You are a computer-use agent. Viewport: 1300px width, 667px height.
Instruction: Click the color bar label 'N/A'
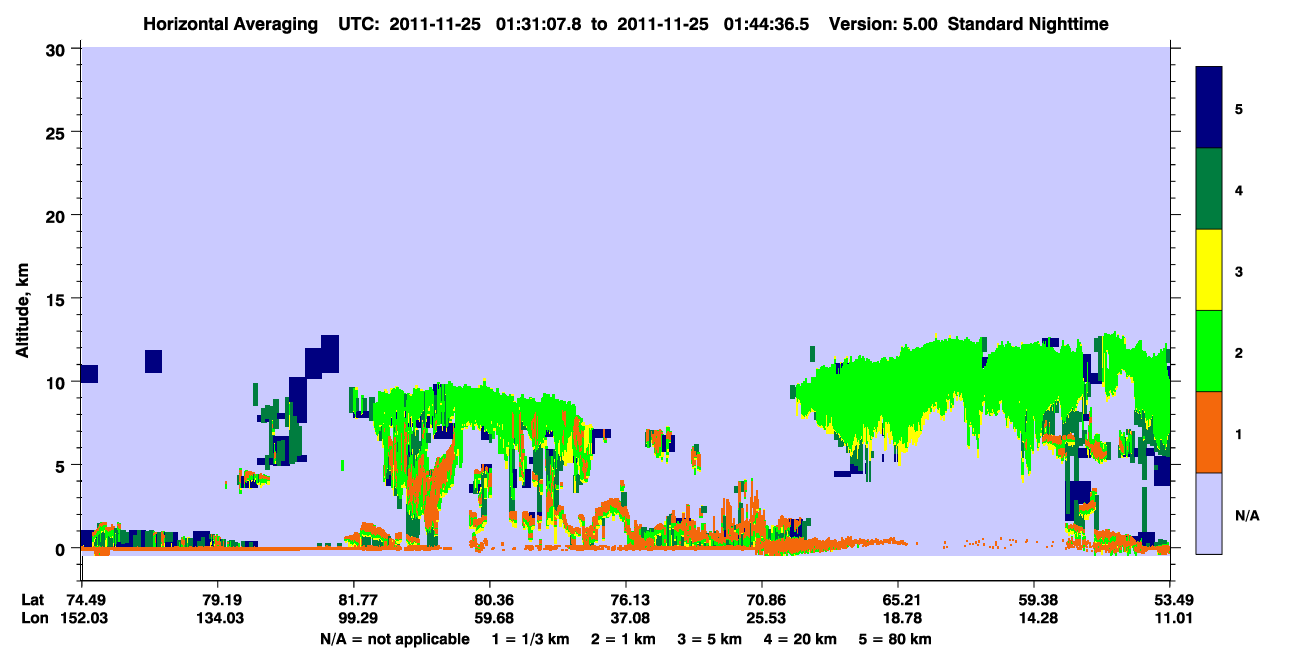coord(1247,516)
